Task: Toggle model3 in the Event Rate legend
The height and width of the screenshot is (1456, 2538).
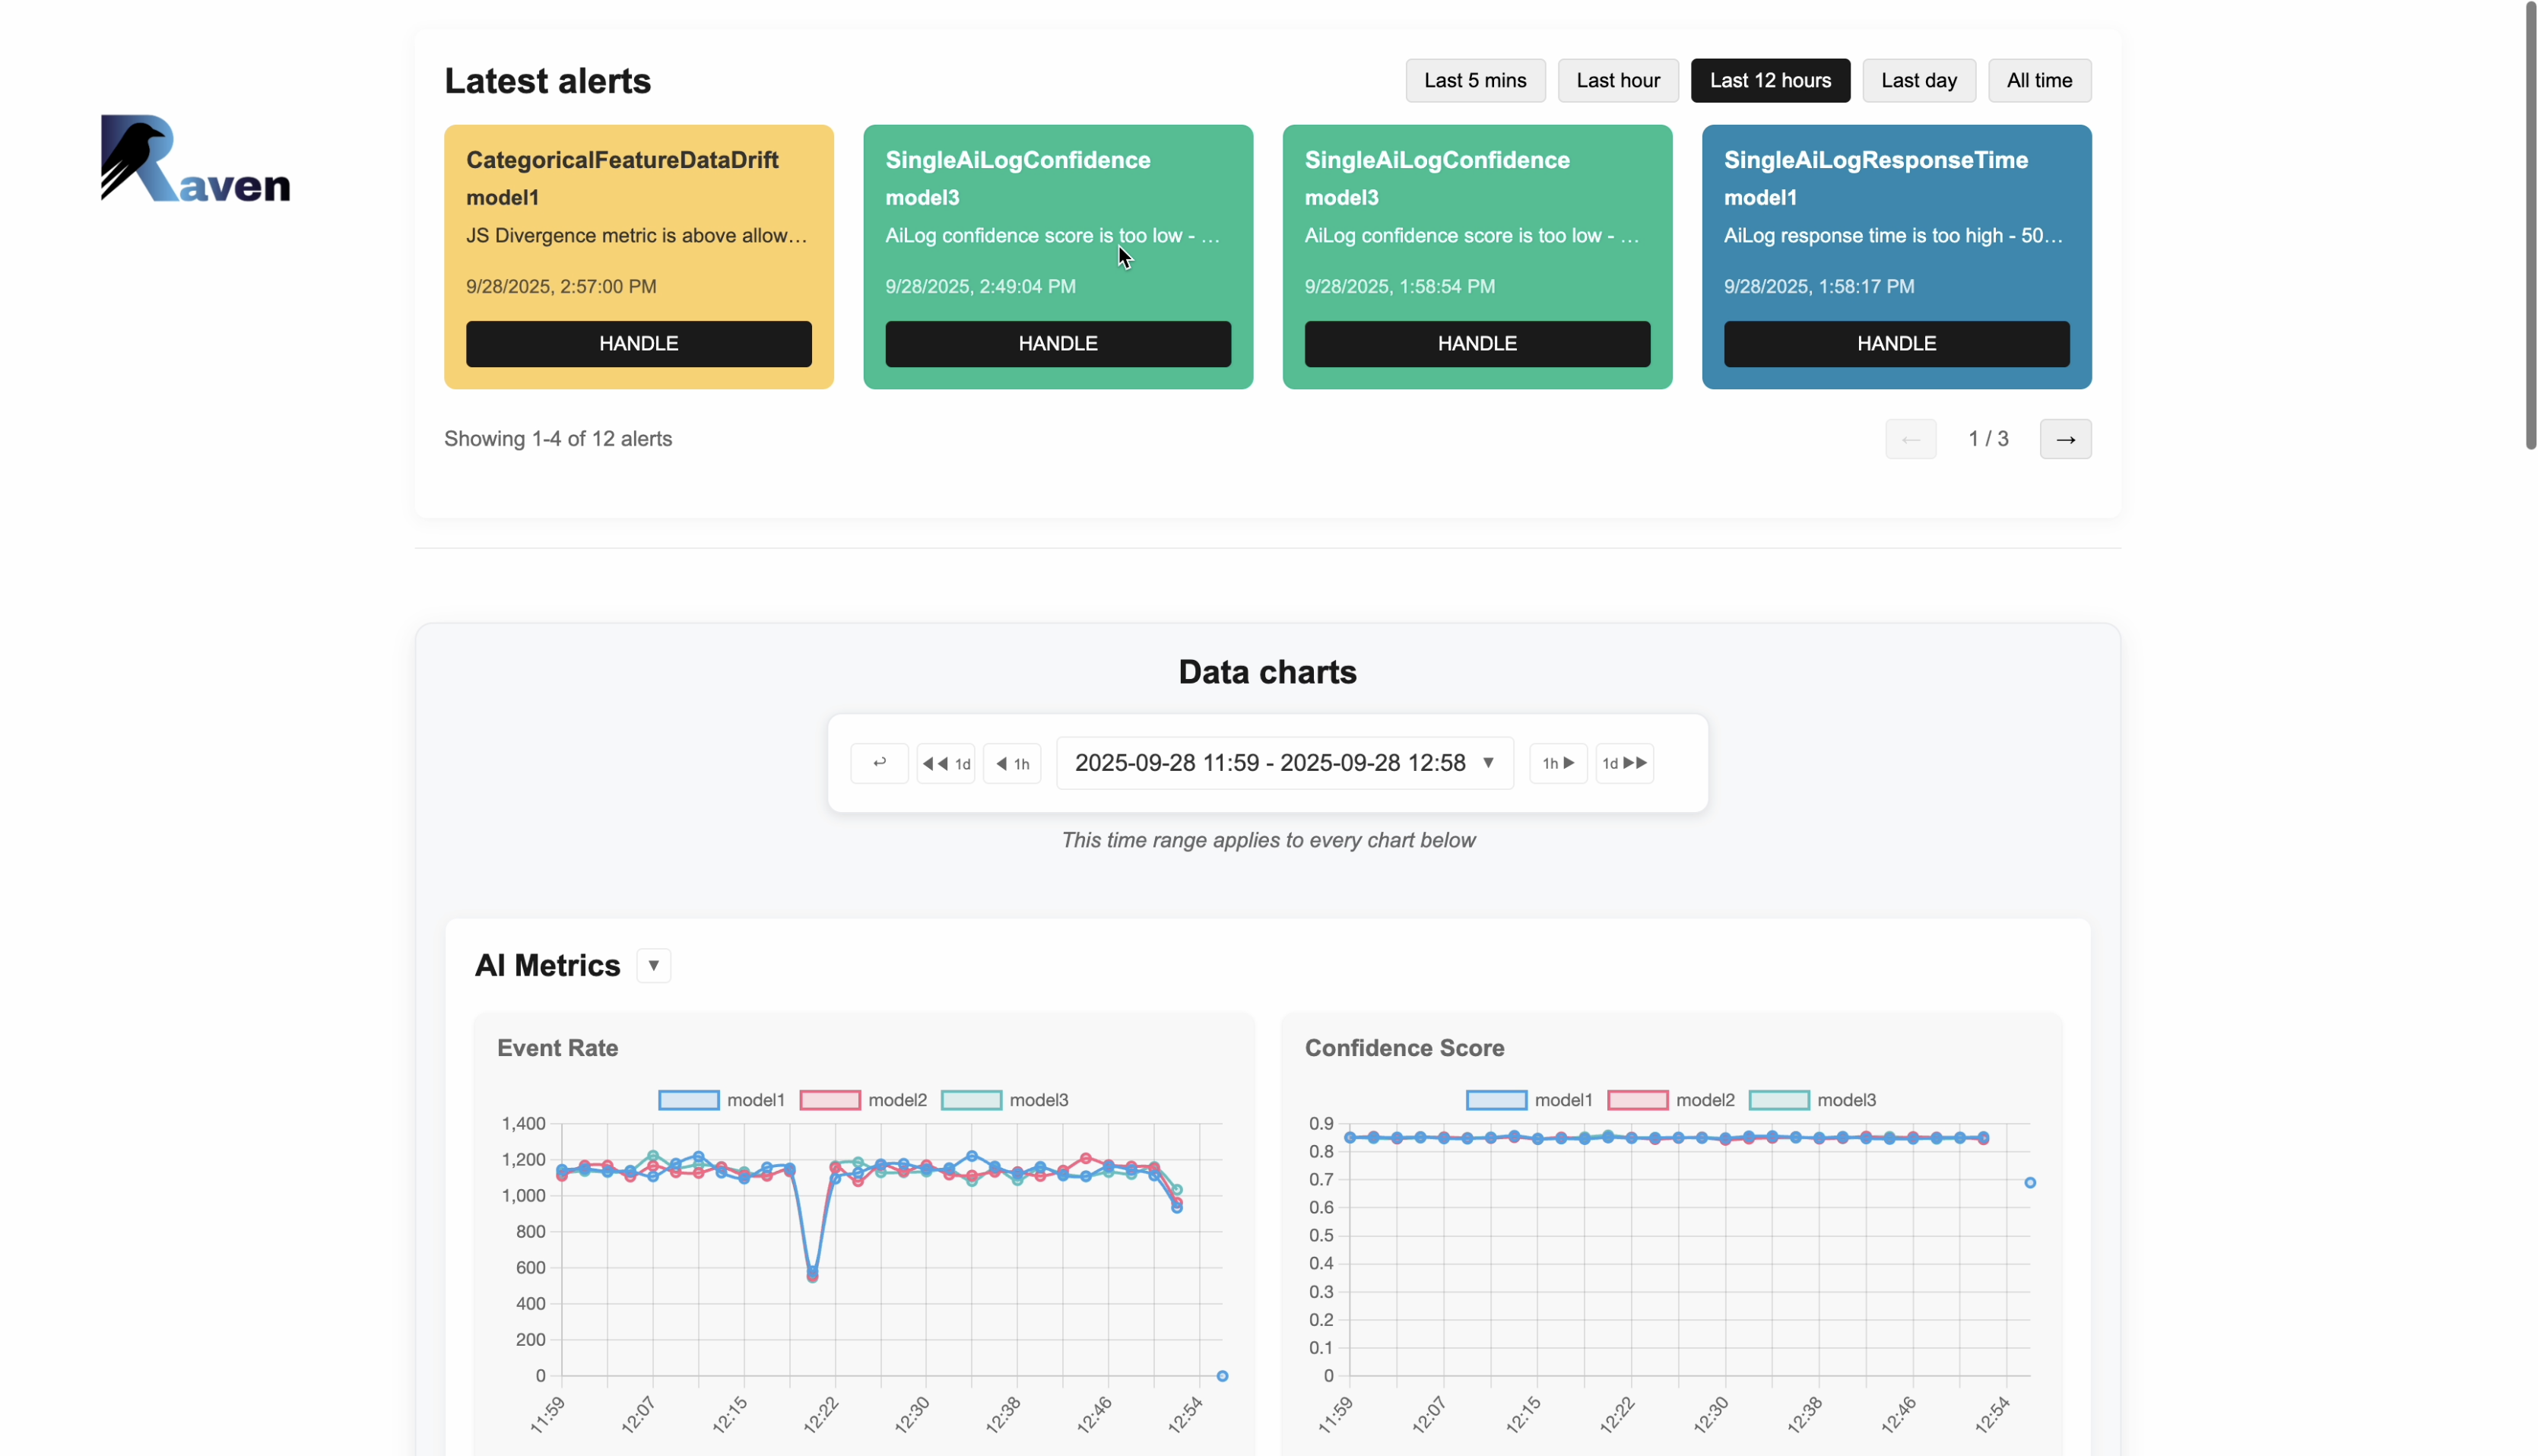Action: tap(1006, 1100)
